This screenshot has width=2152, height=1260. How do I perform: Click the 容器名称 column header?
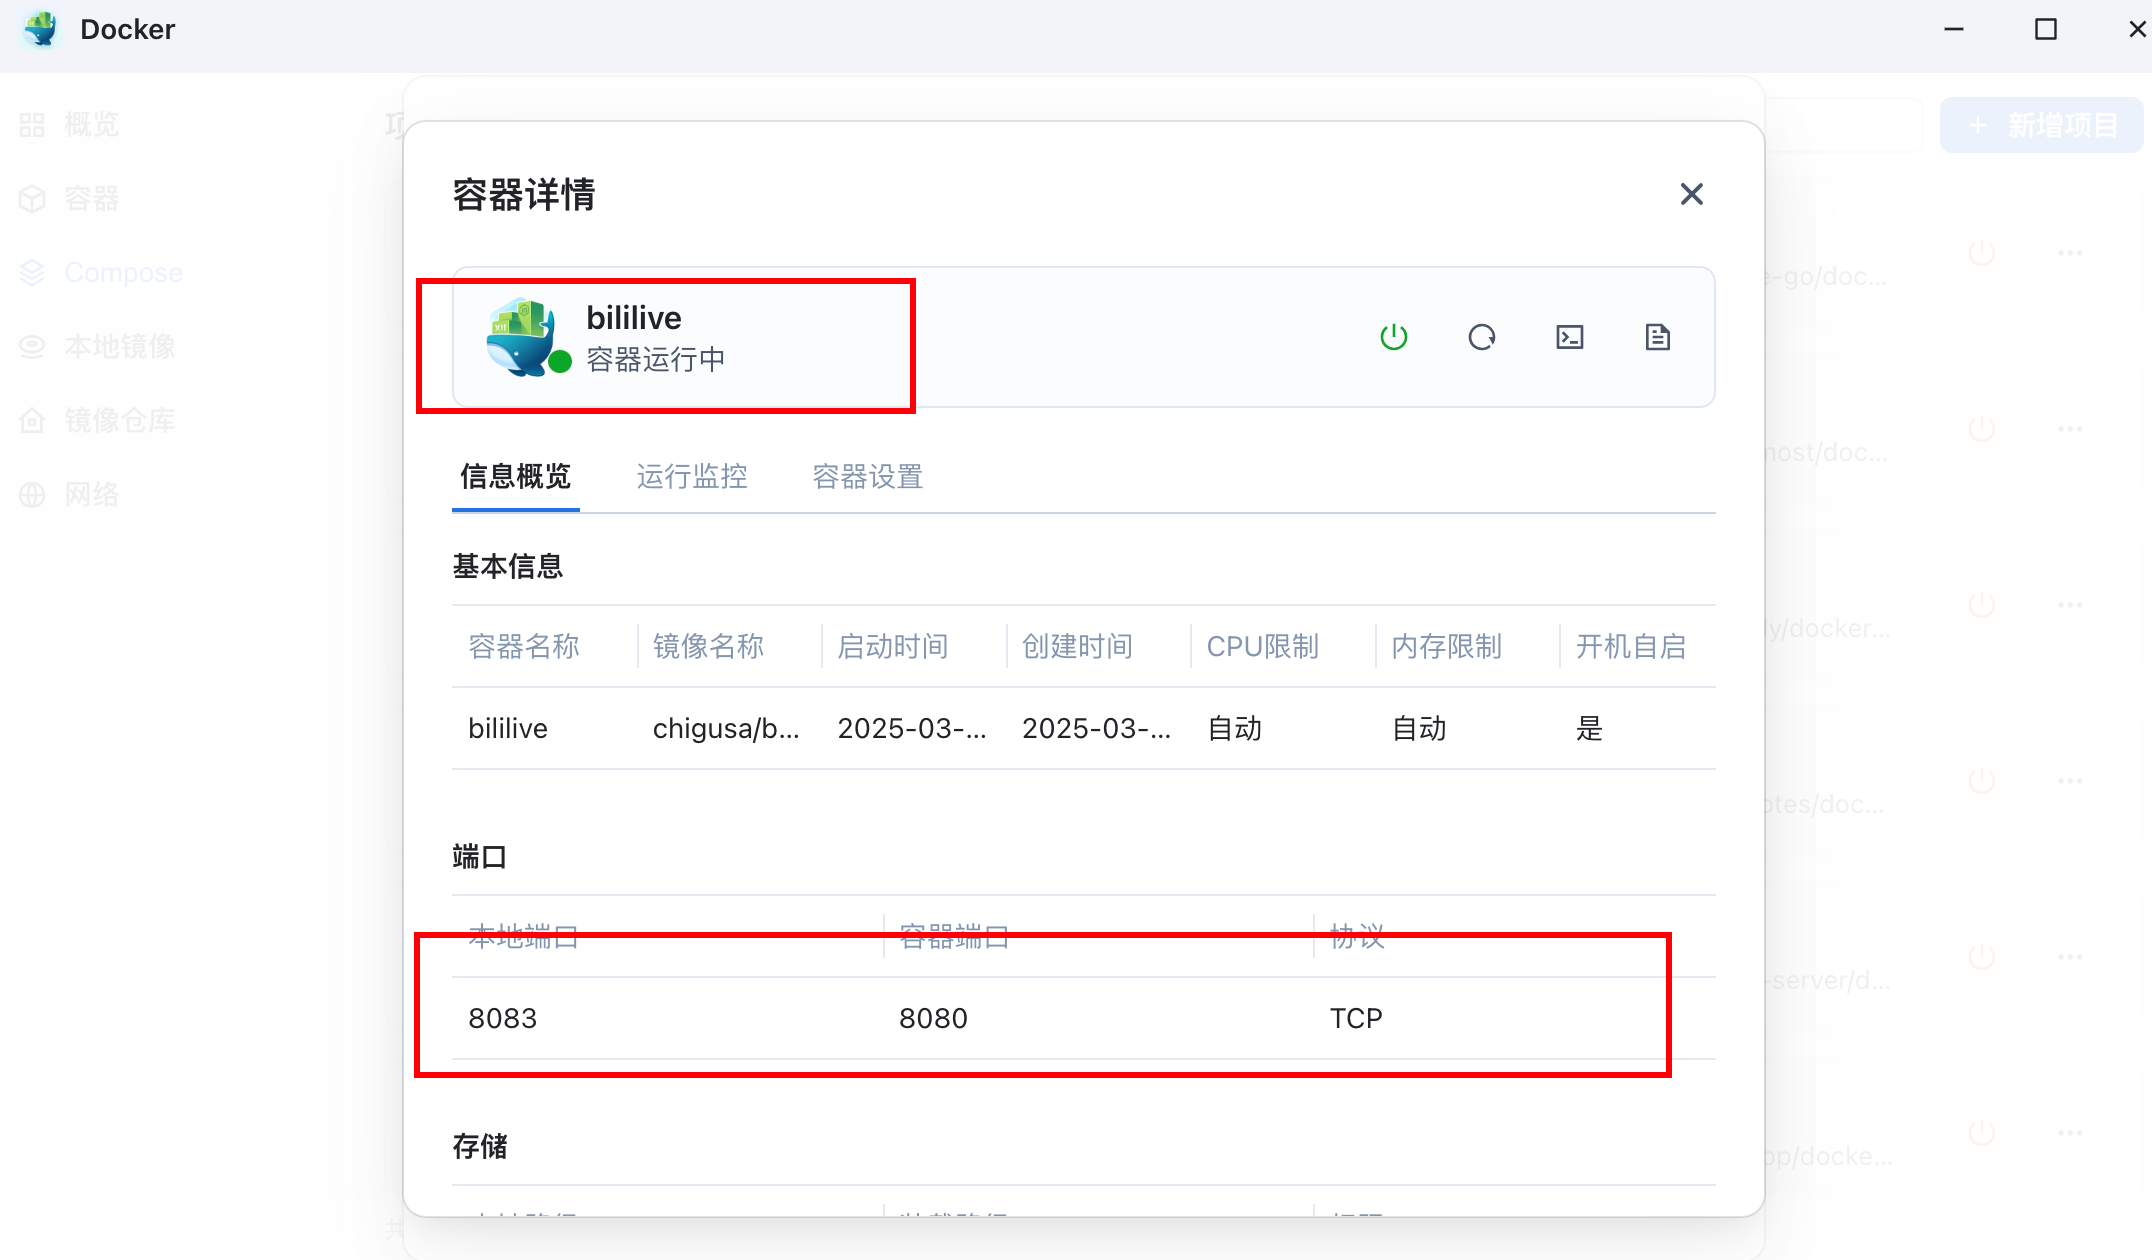click(x=523, y=647)
